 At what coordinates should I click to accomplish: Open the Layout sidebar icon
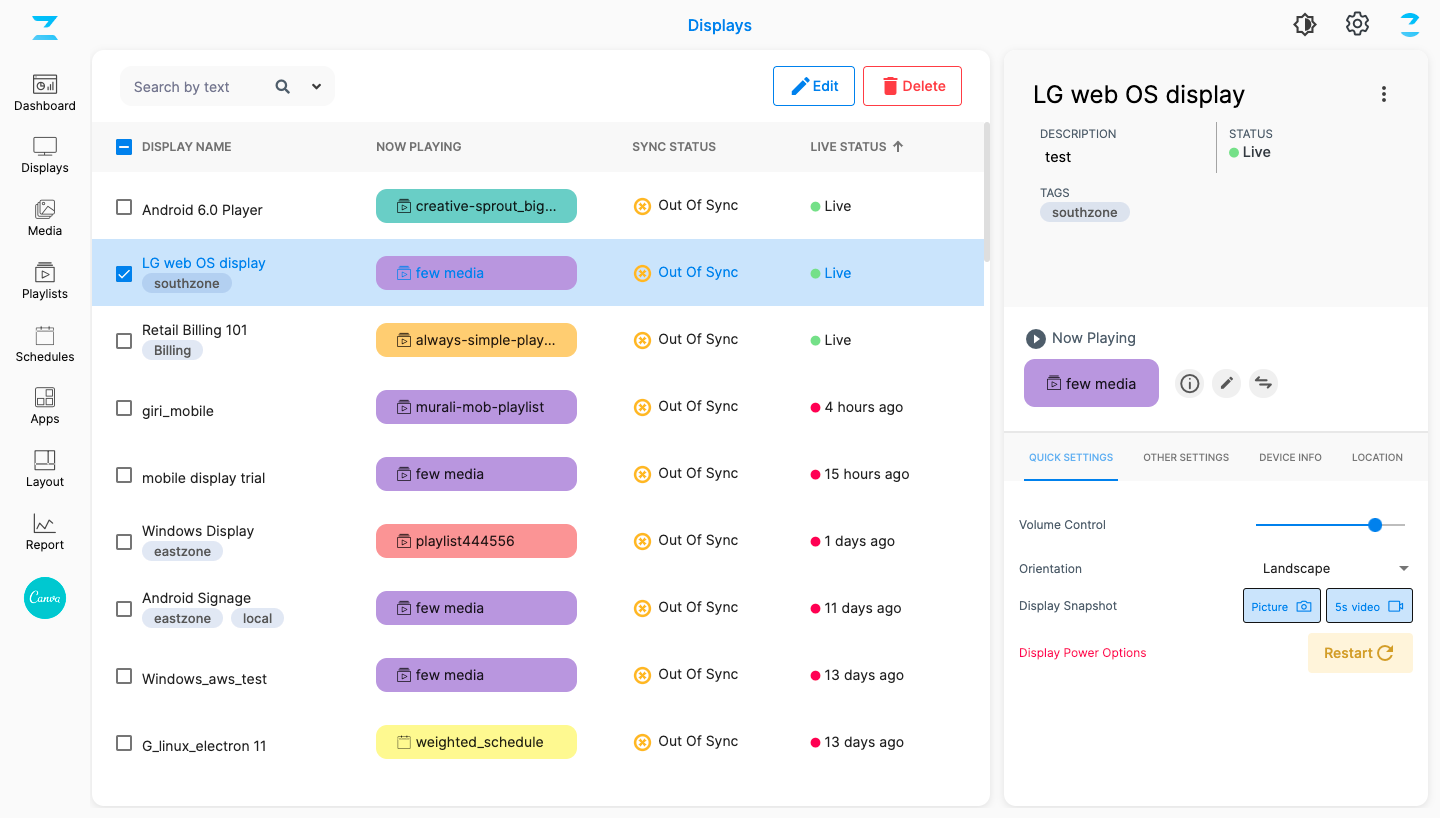coord(45,469)
